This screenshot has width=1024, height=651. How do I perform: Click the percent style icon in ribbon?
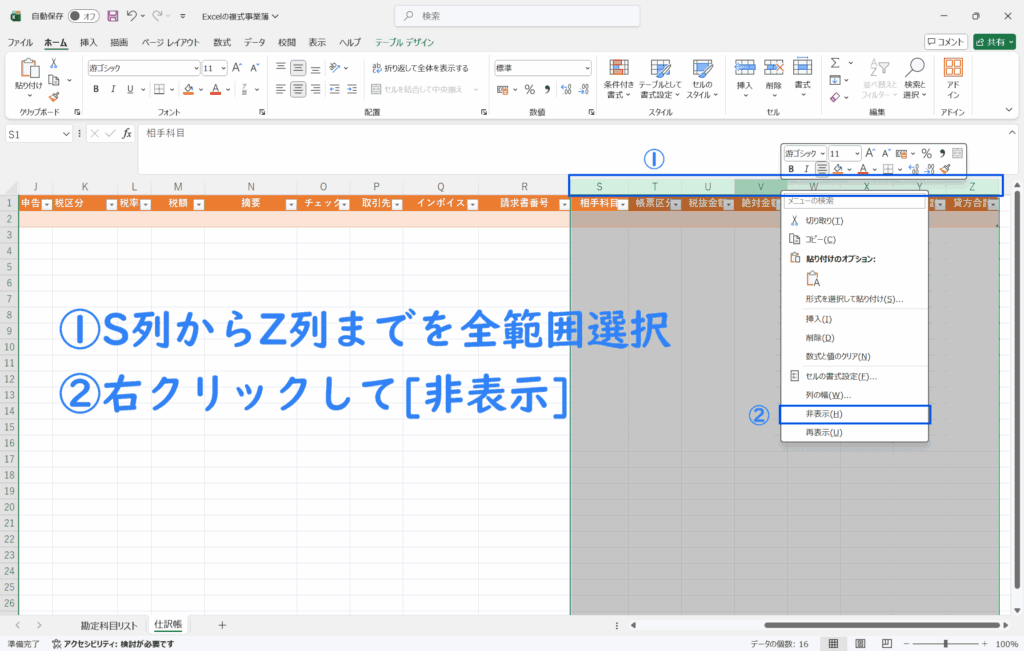(529, 89)
